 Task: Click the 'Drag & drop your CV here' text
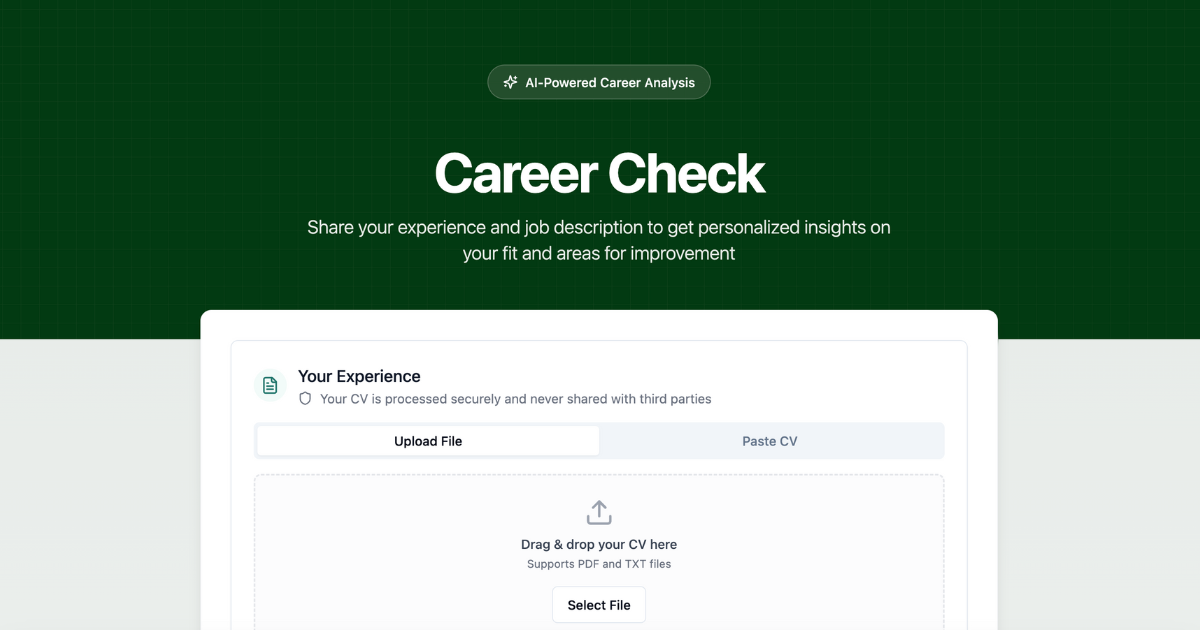click(598, 544)
